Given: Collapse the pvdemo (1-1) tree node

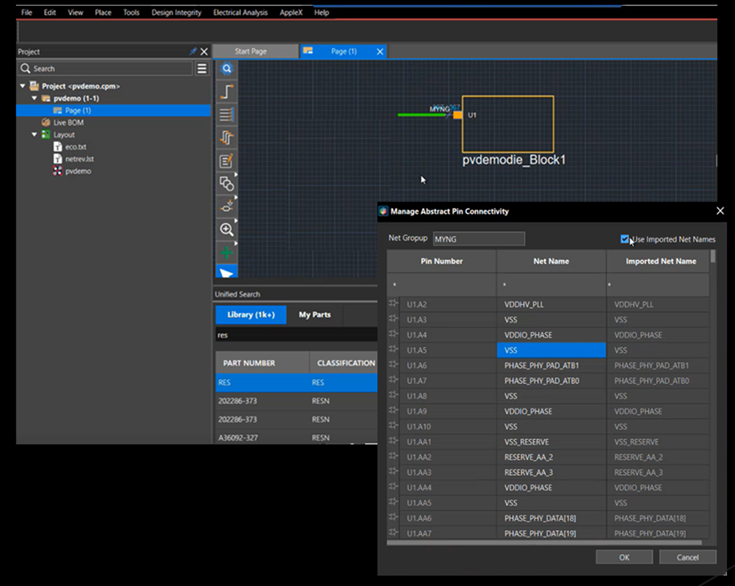Looking at the screenshot, I should pyautogui.click(x=34, y=99).
